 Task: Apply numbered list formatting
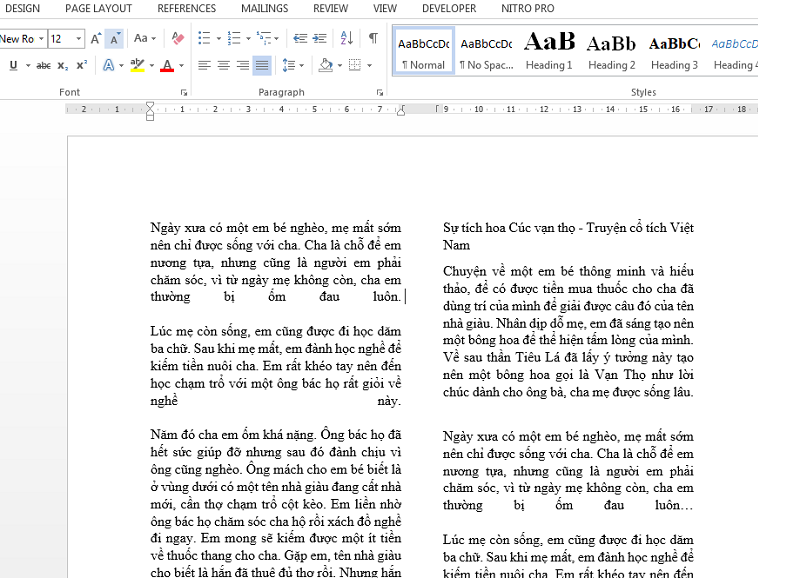pyautogui.click(x=234, y=38)
